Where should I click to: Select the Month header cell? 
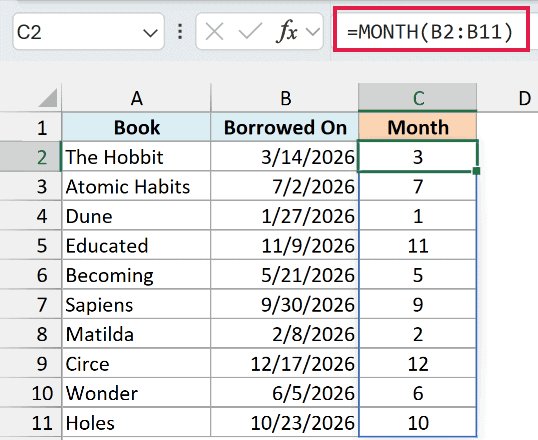[418, 127]
